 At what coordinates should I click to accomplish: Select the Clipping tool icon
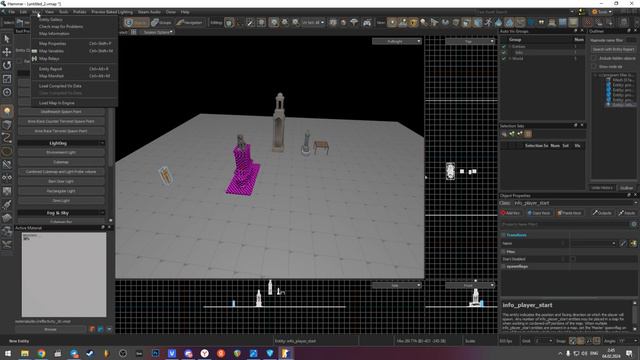pos(7,164)
